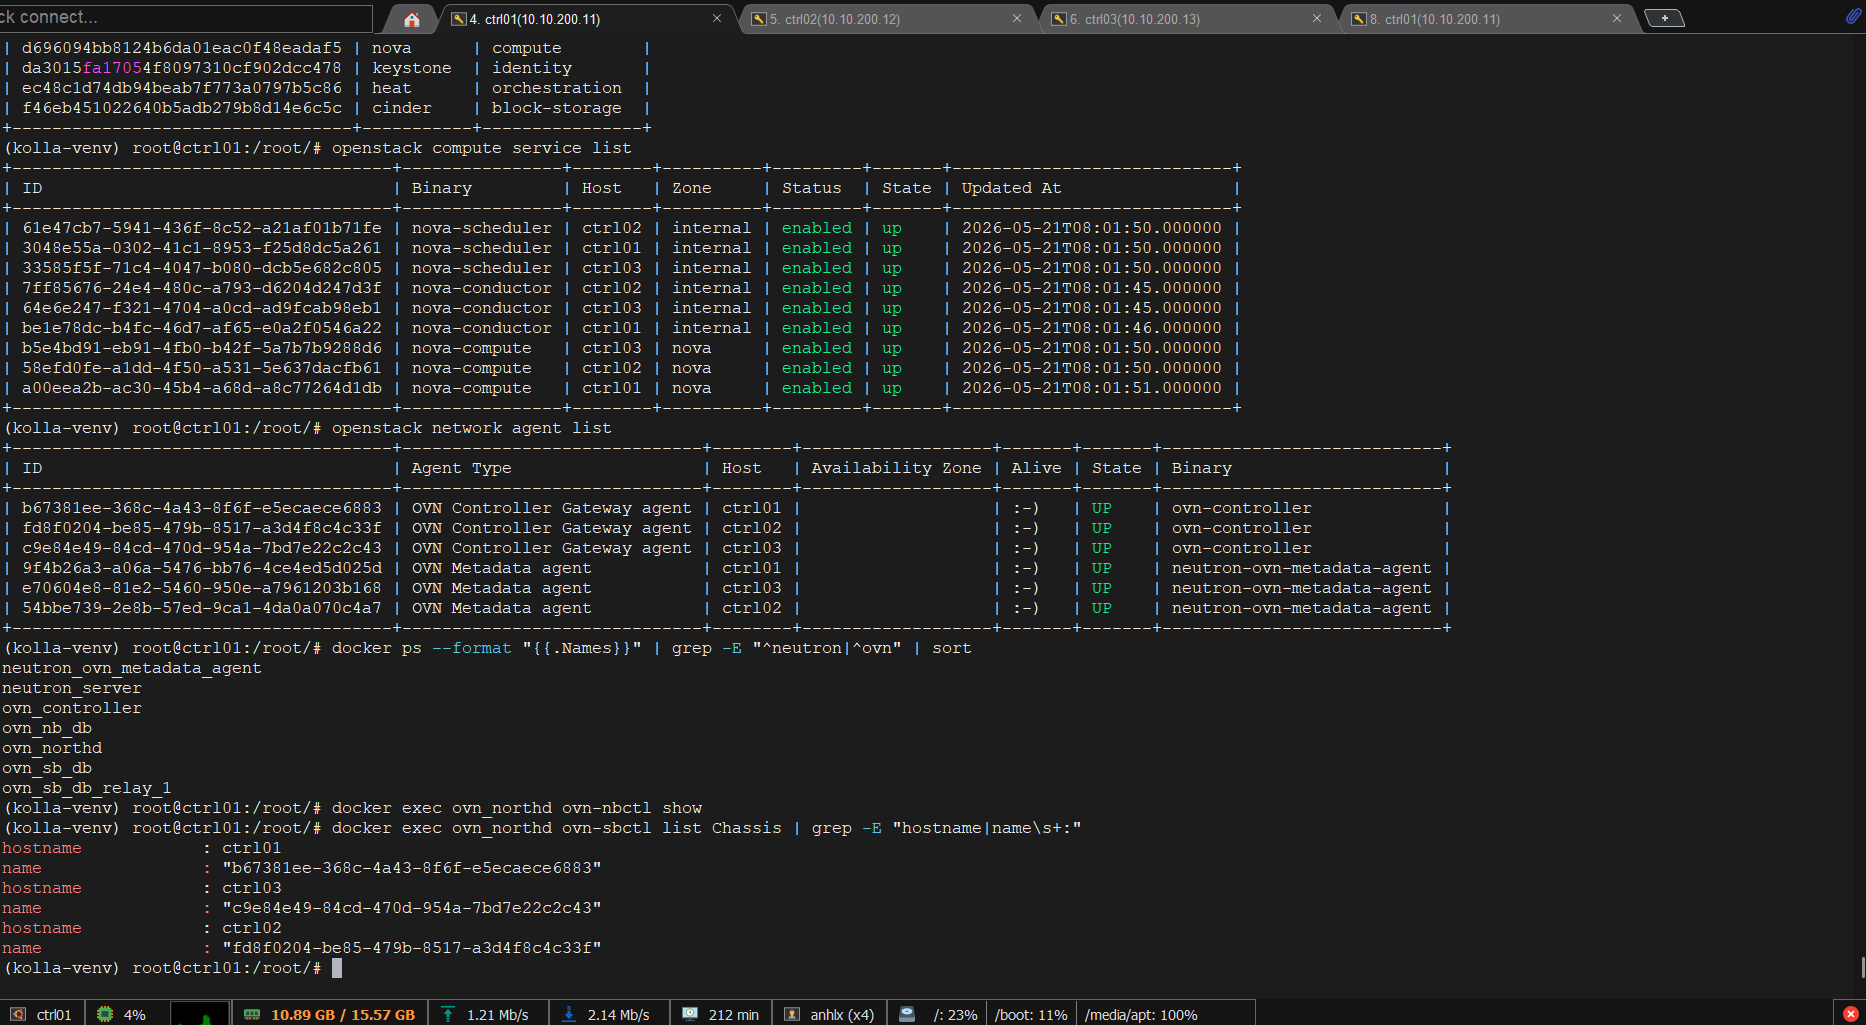
Task: Click the tab icon of 5. ctrl02
Action: pos(759,19)
